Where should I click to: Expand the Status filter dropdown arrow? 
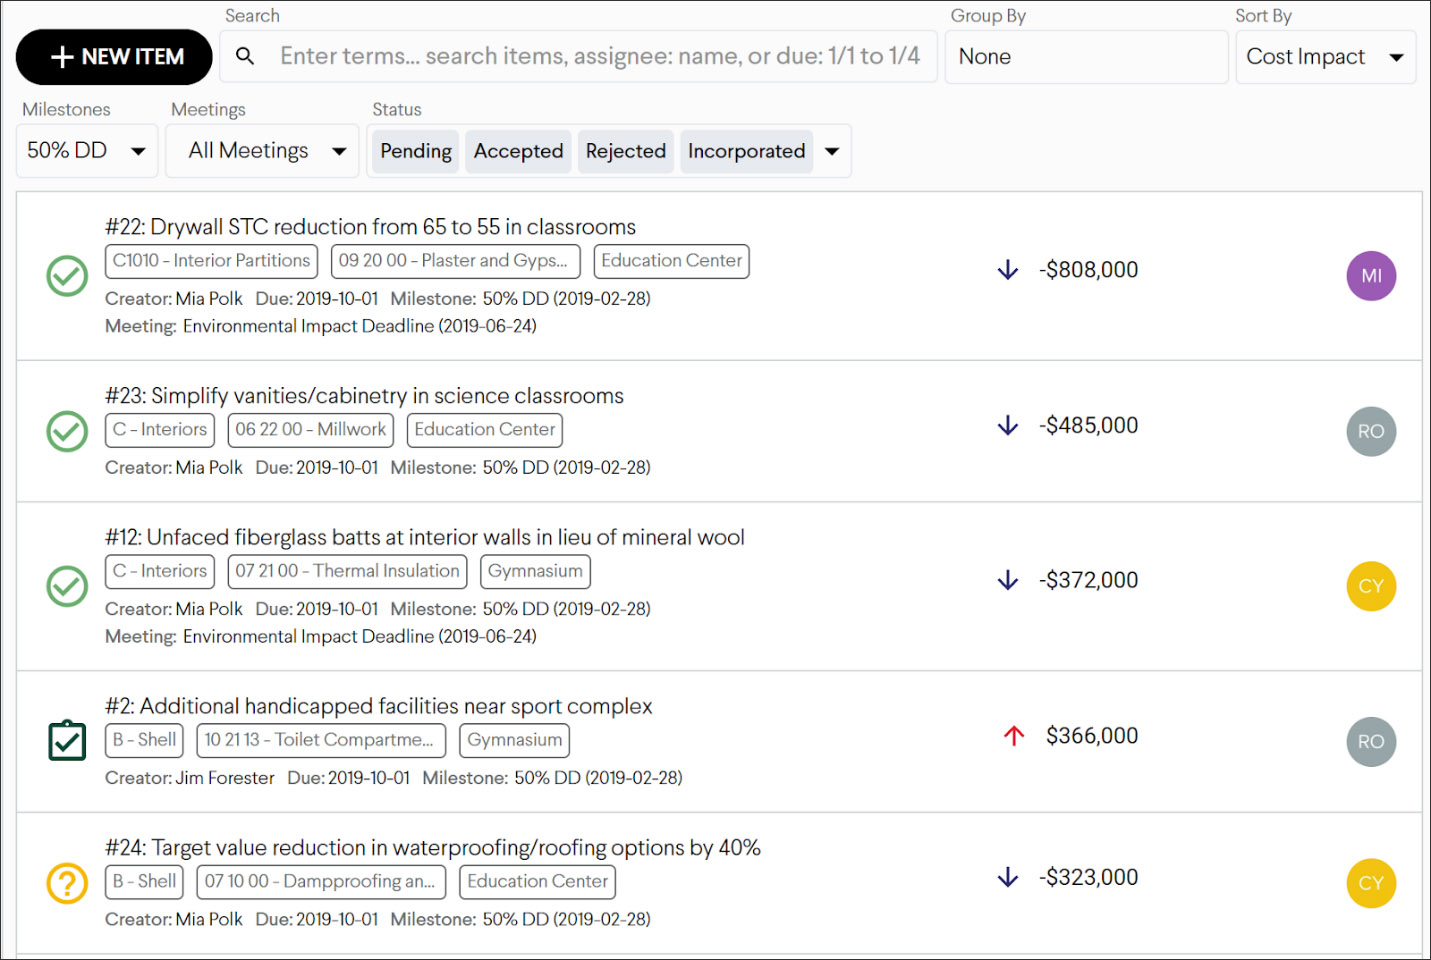click(x=832, y=152)
